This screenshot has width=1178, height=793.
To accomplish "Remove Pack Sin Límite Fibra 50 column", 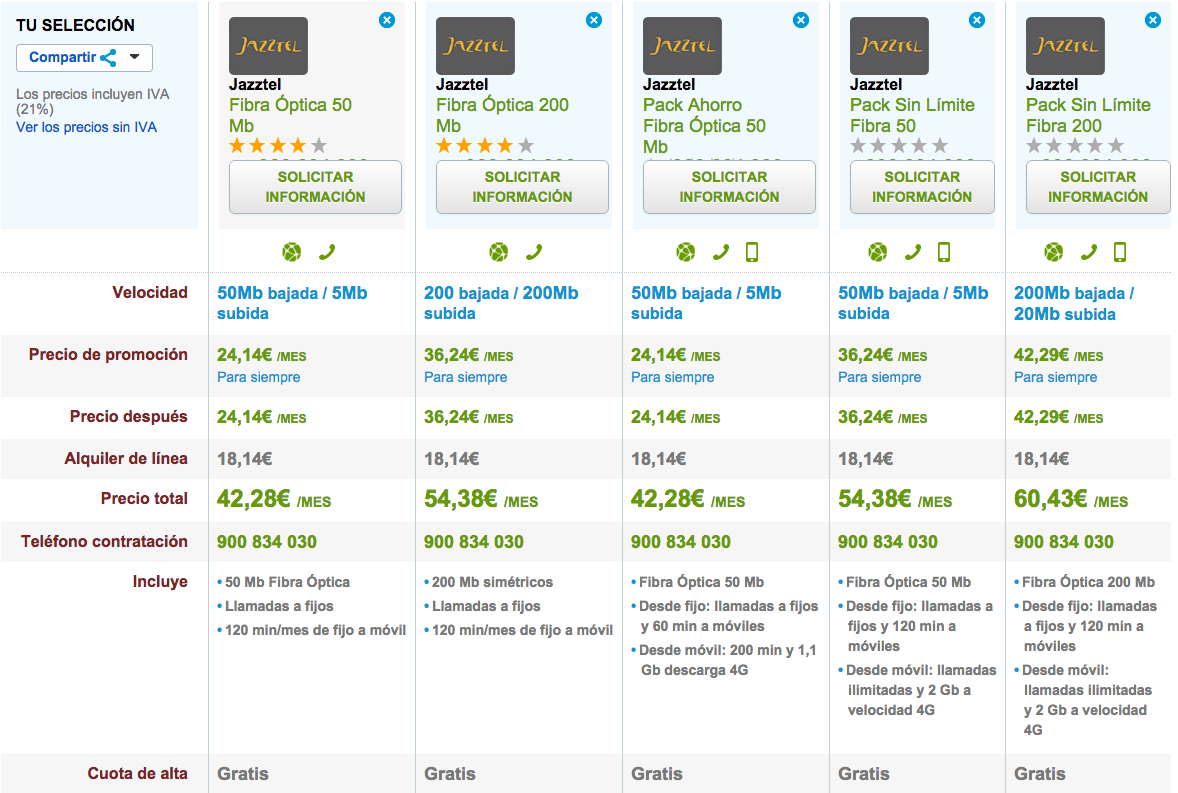I will 977,20.
